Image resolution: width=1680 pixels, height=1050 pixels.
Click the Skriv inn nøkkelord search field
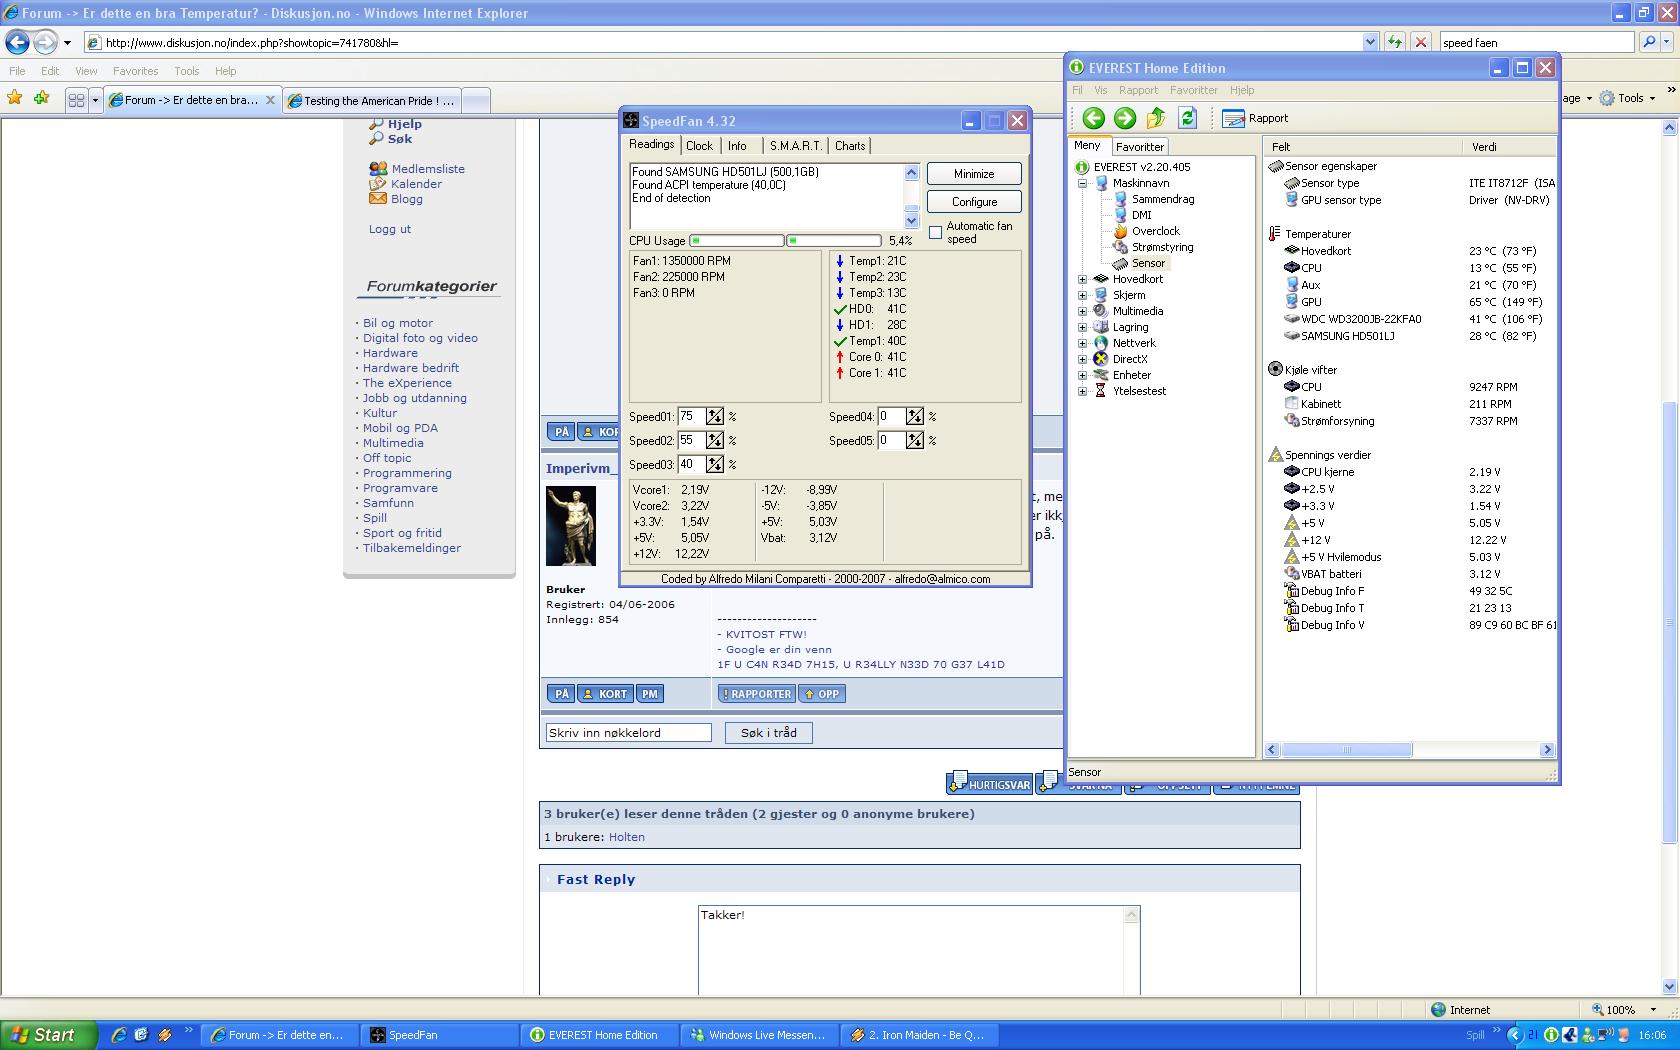coord(628,733)
